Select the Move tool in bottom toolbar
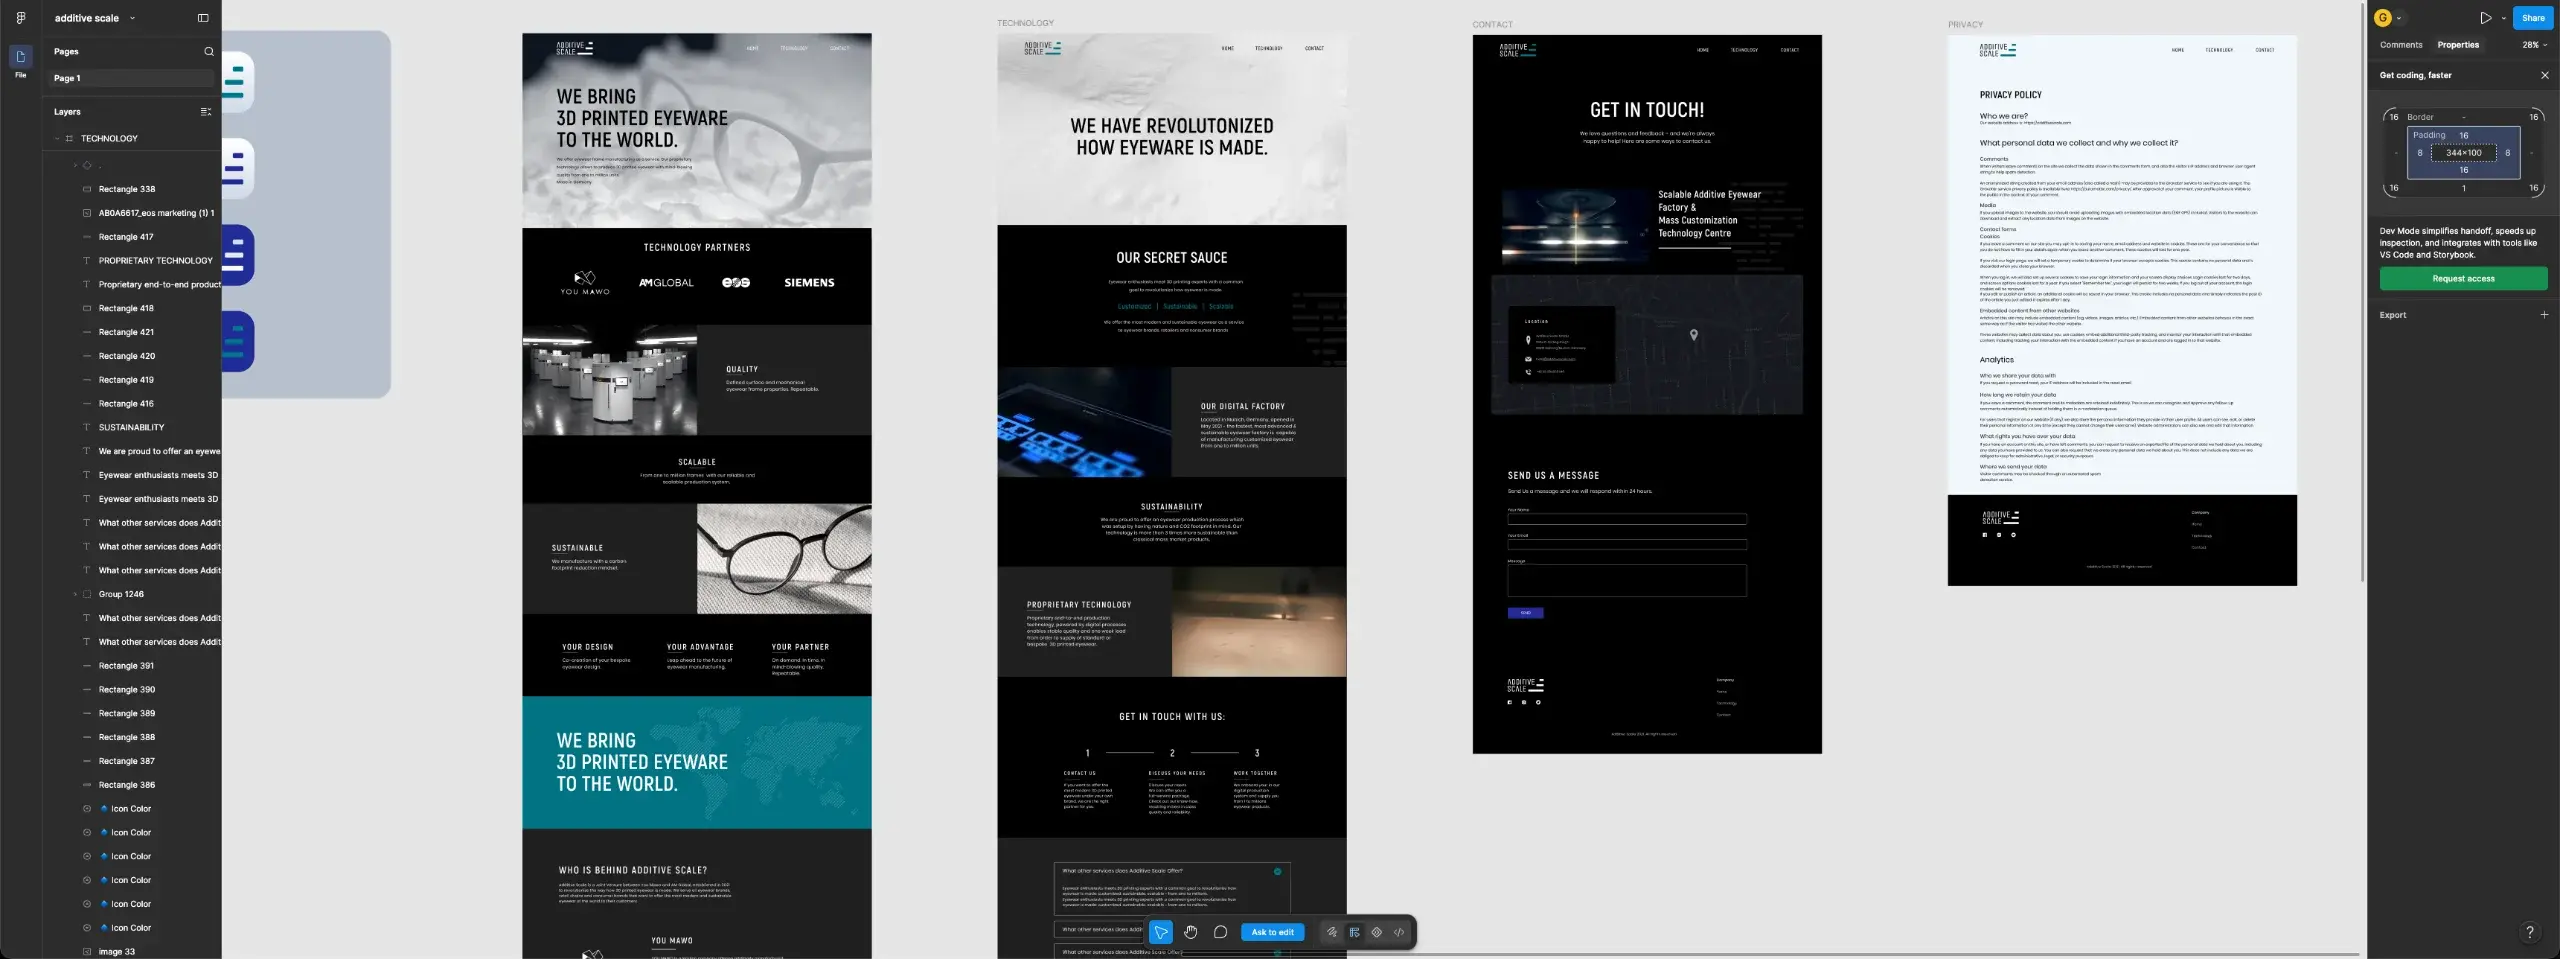The image size is (2560, 959). pos(1161,932)
